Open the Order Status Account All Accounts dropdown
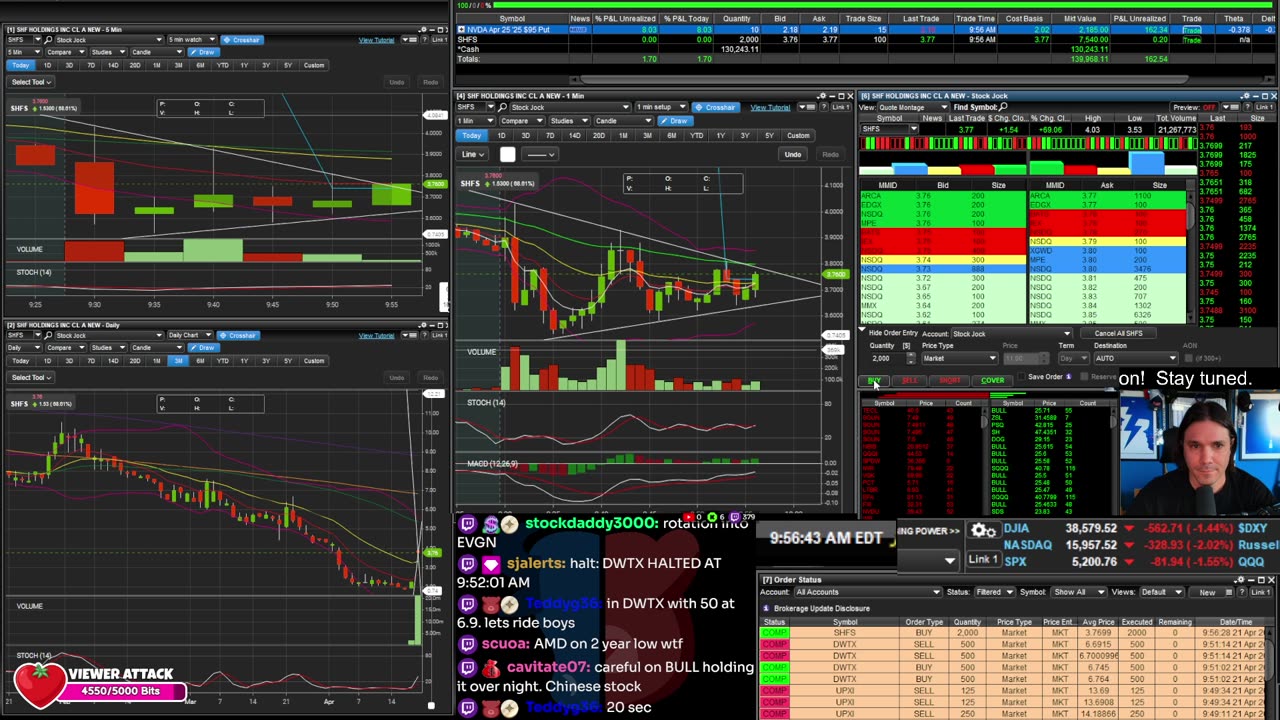The height and width of the screenshot is (720, 1280). click(x=868, y=592)
